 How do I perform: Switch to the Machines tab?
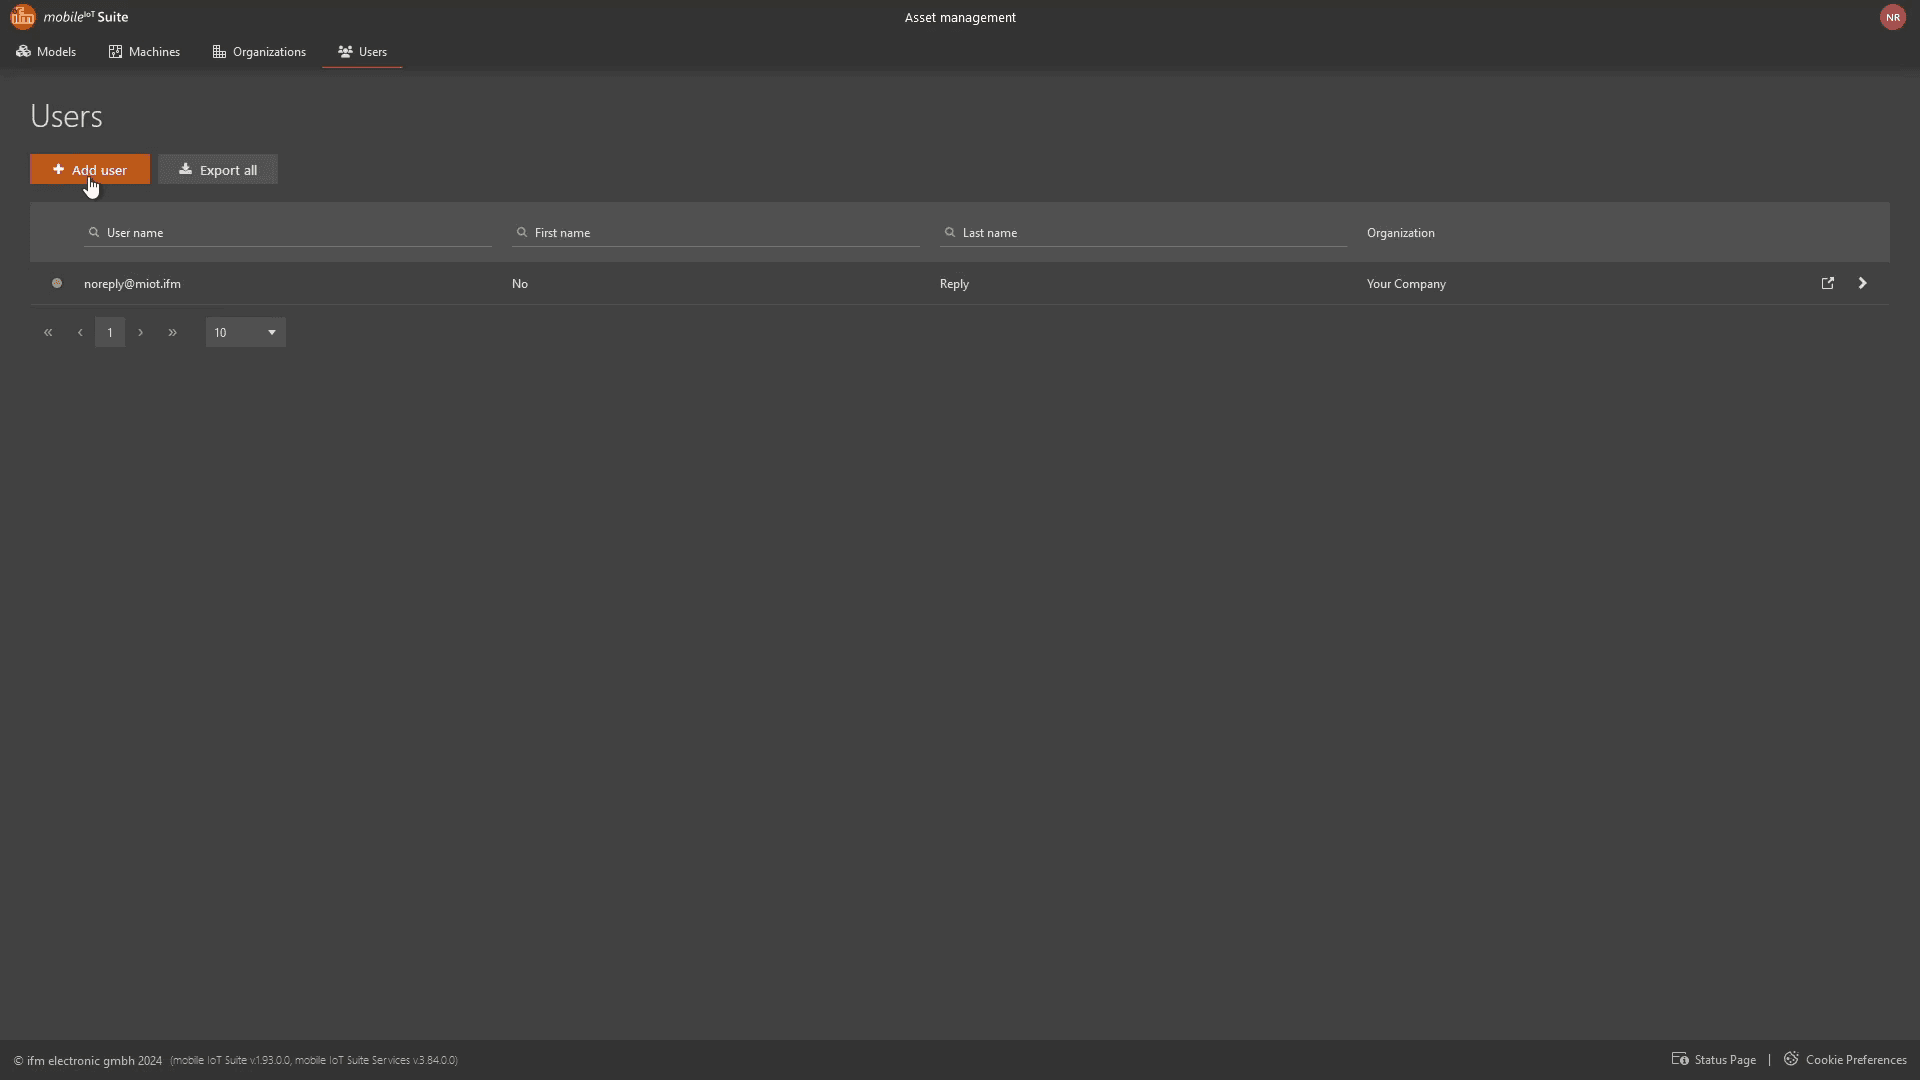tap(144, 52)
